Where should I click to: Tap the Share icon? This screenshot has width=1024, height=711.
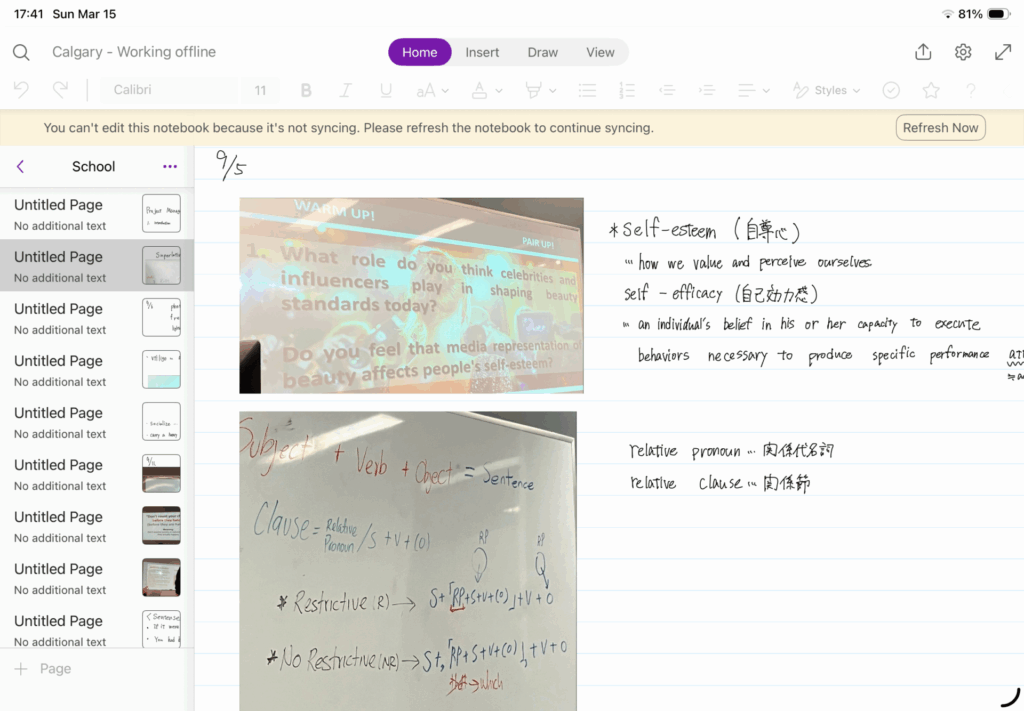[x=923, y=52]
